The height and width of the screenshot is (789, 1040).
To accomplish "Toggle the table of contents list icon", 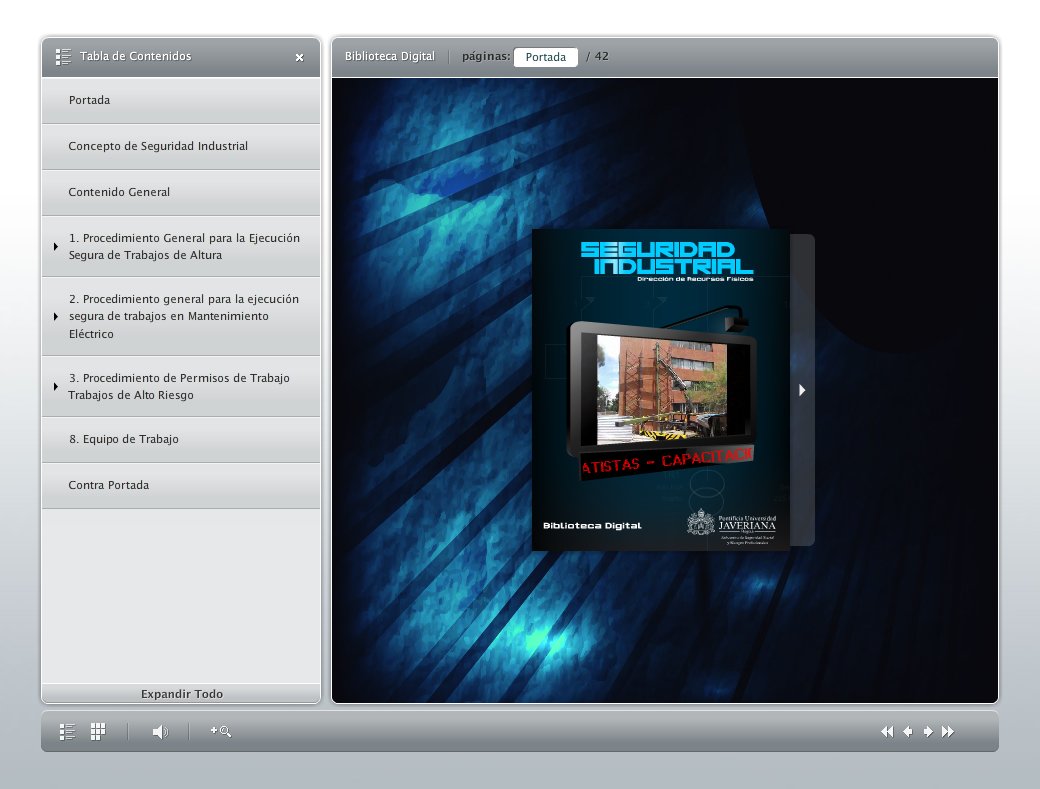I will 67,732.
